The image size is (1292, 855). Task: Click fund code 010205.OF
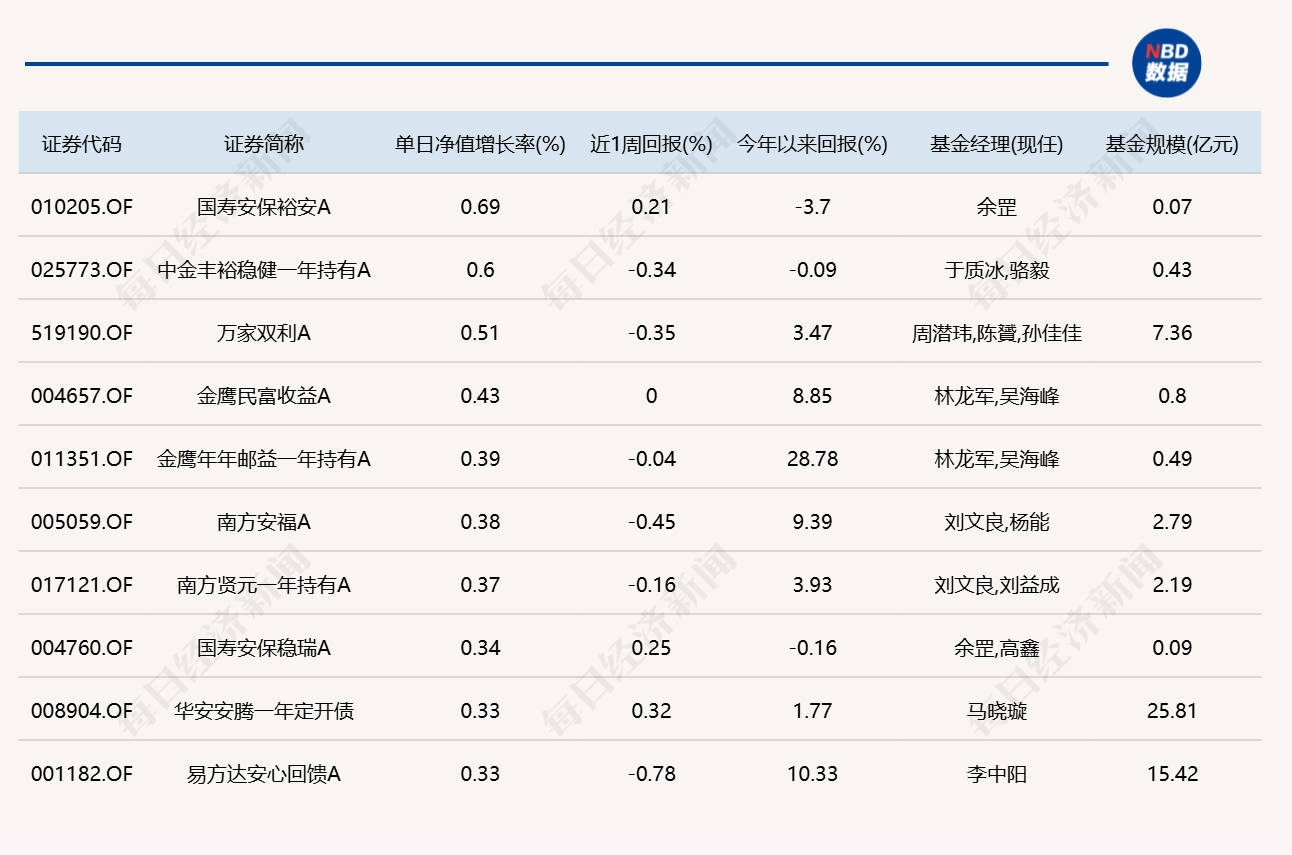click(82, 207)
